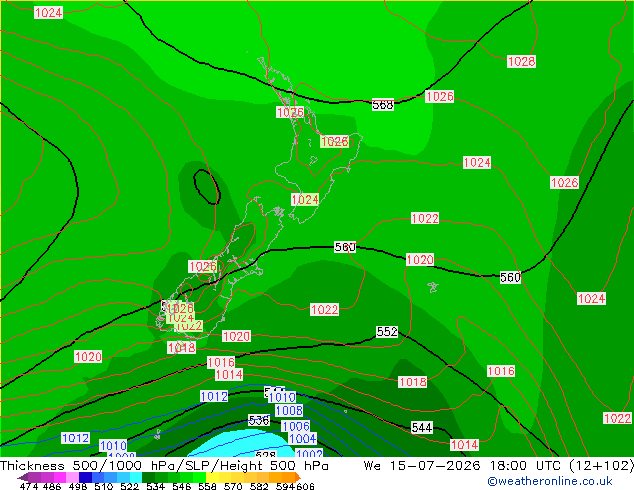
Task: Select the 1020 label left of the eastern 560
Action: tap(420, 260)
